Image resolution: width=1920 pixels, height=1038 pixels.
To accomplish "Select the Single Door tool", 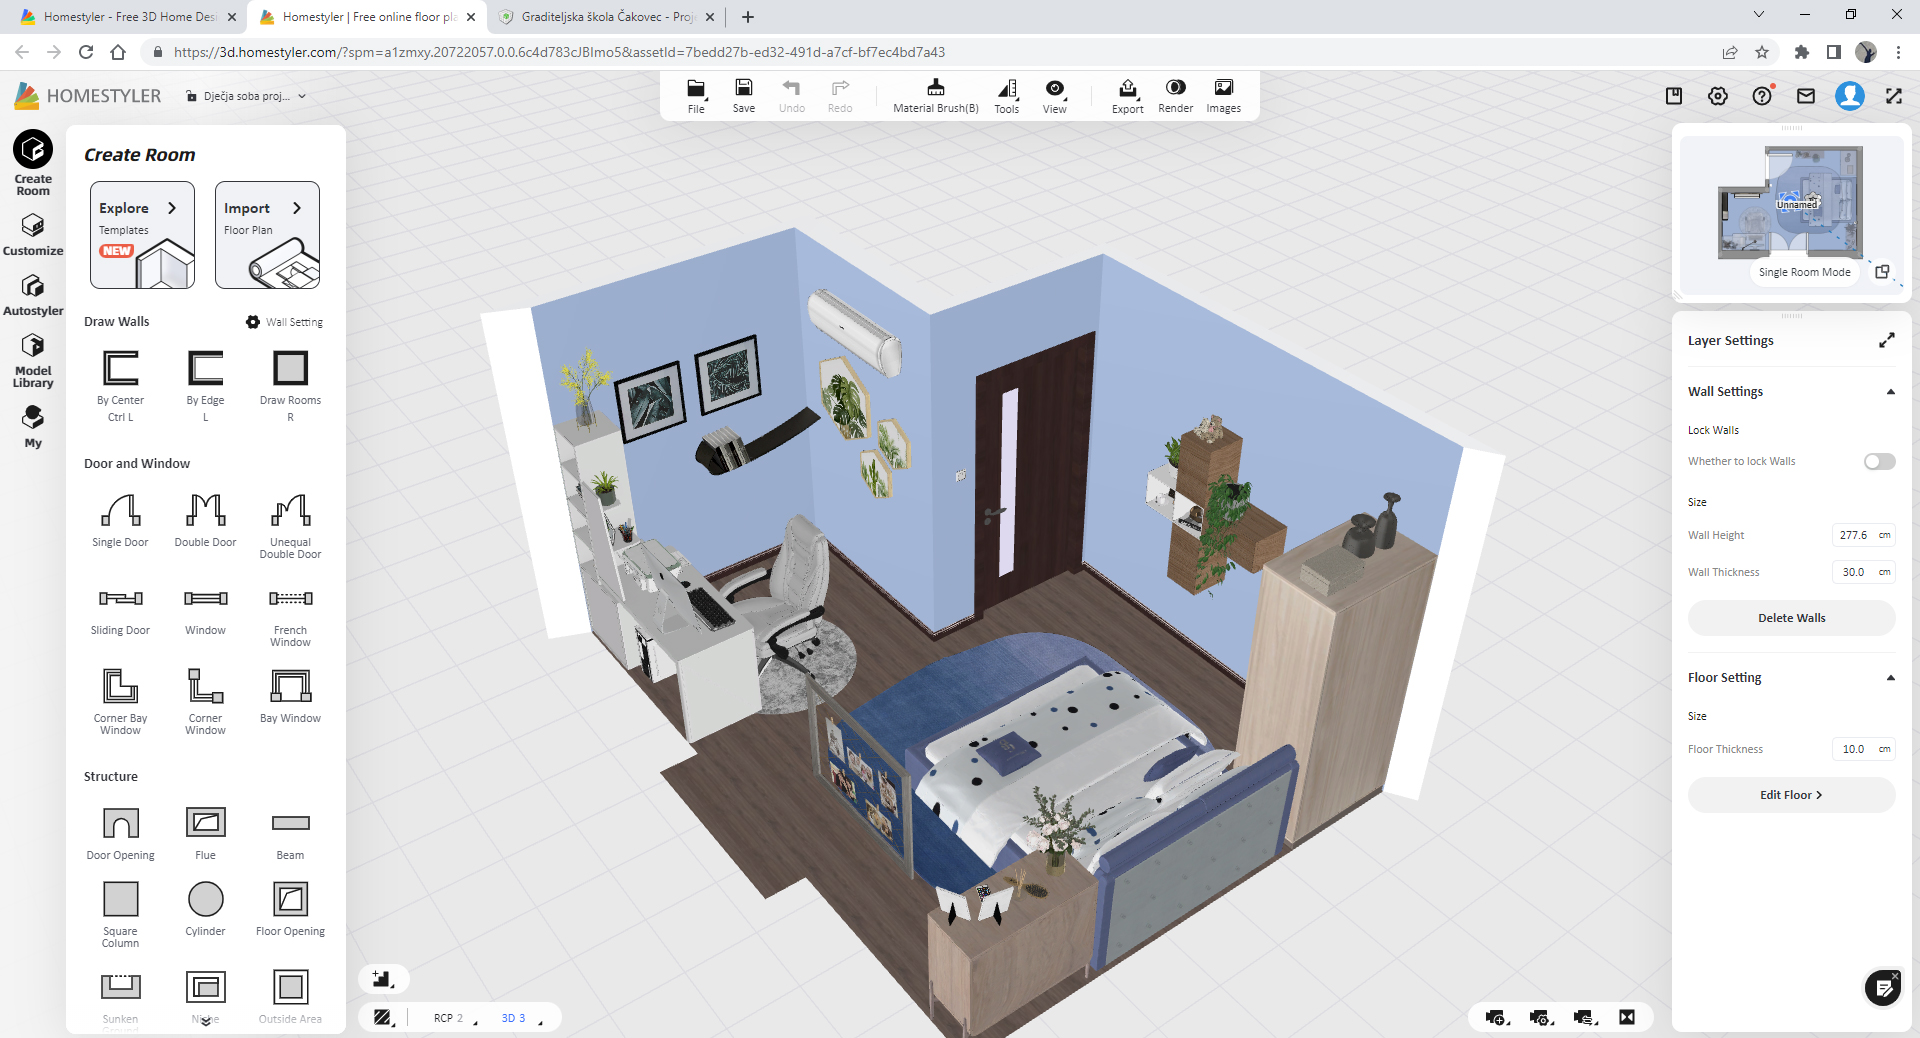I will click(120, 511).
